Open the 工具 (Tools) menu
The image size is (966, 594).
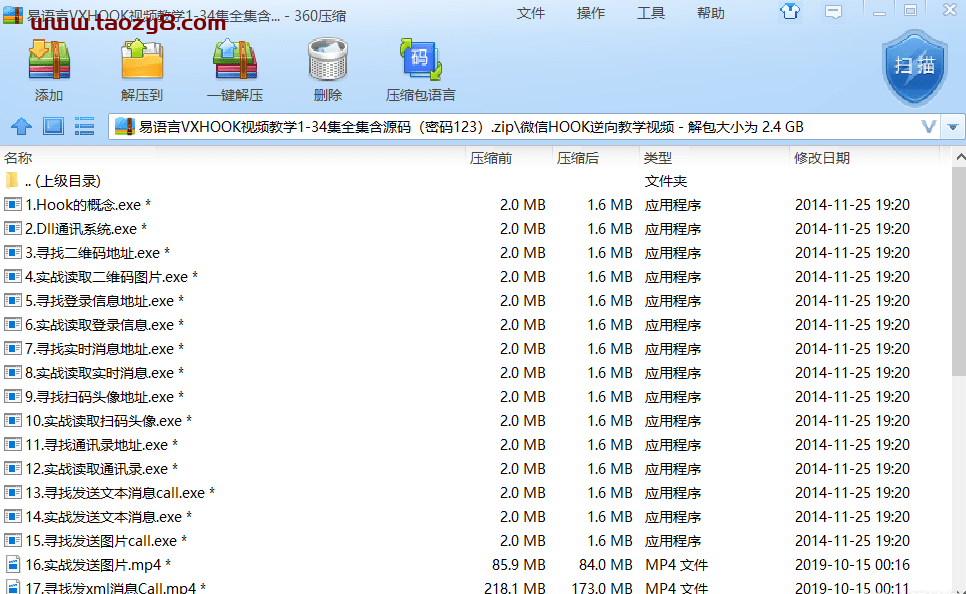point(650,13)
